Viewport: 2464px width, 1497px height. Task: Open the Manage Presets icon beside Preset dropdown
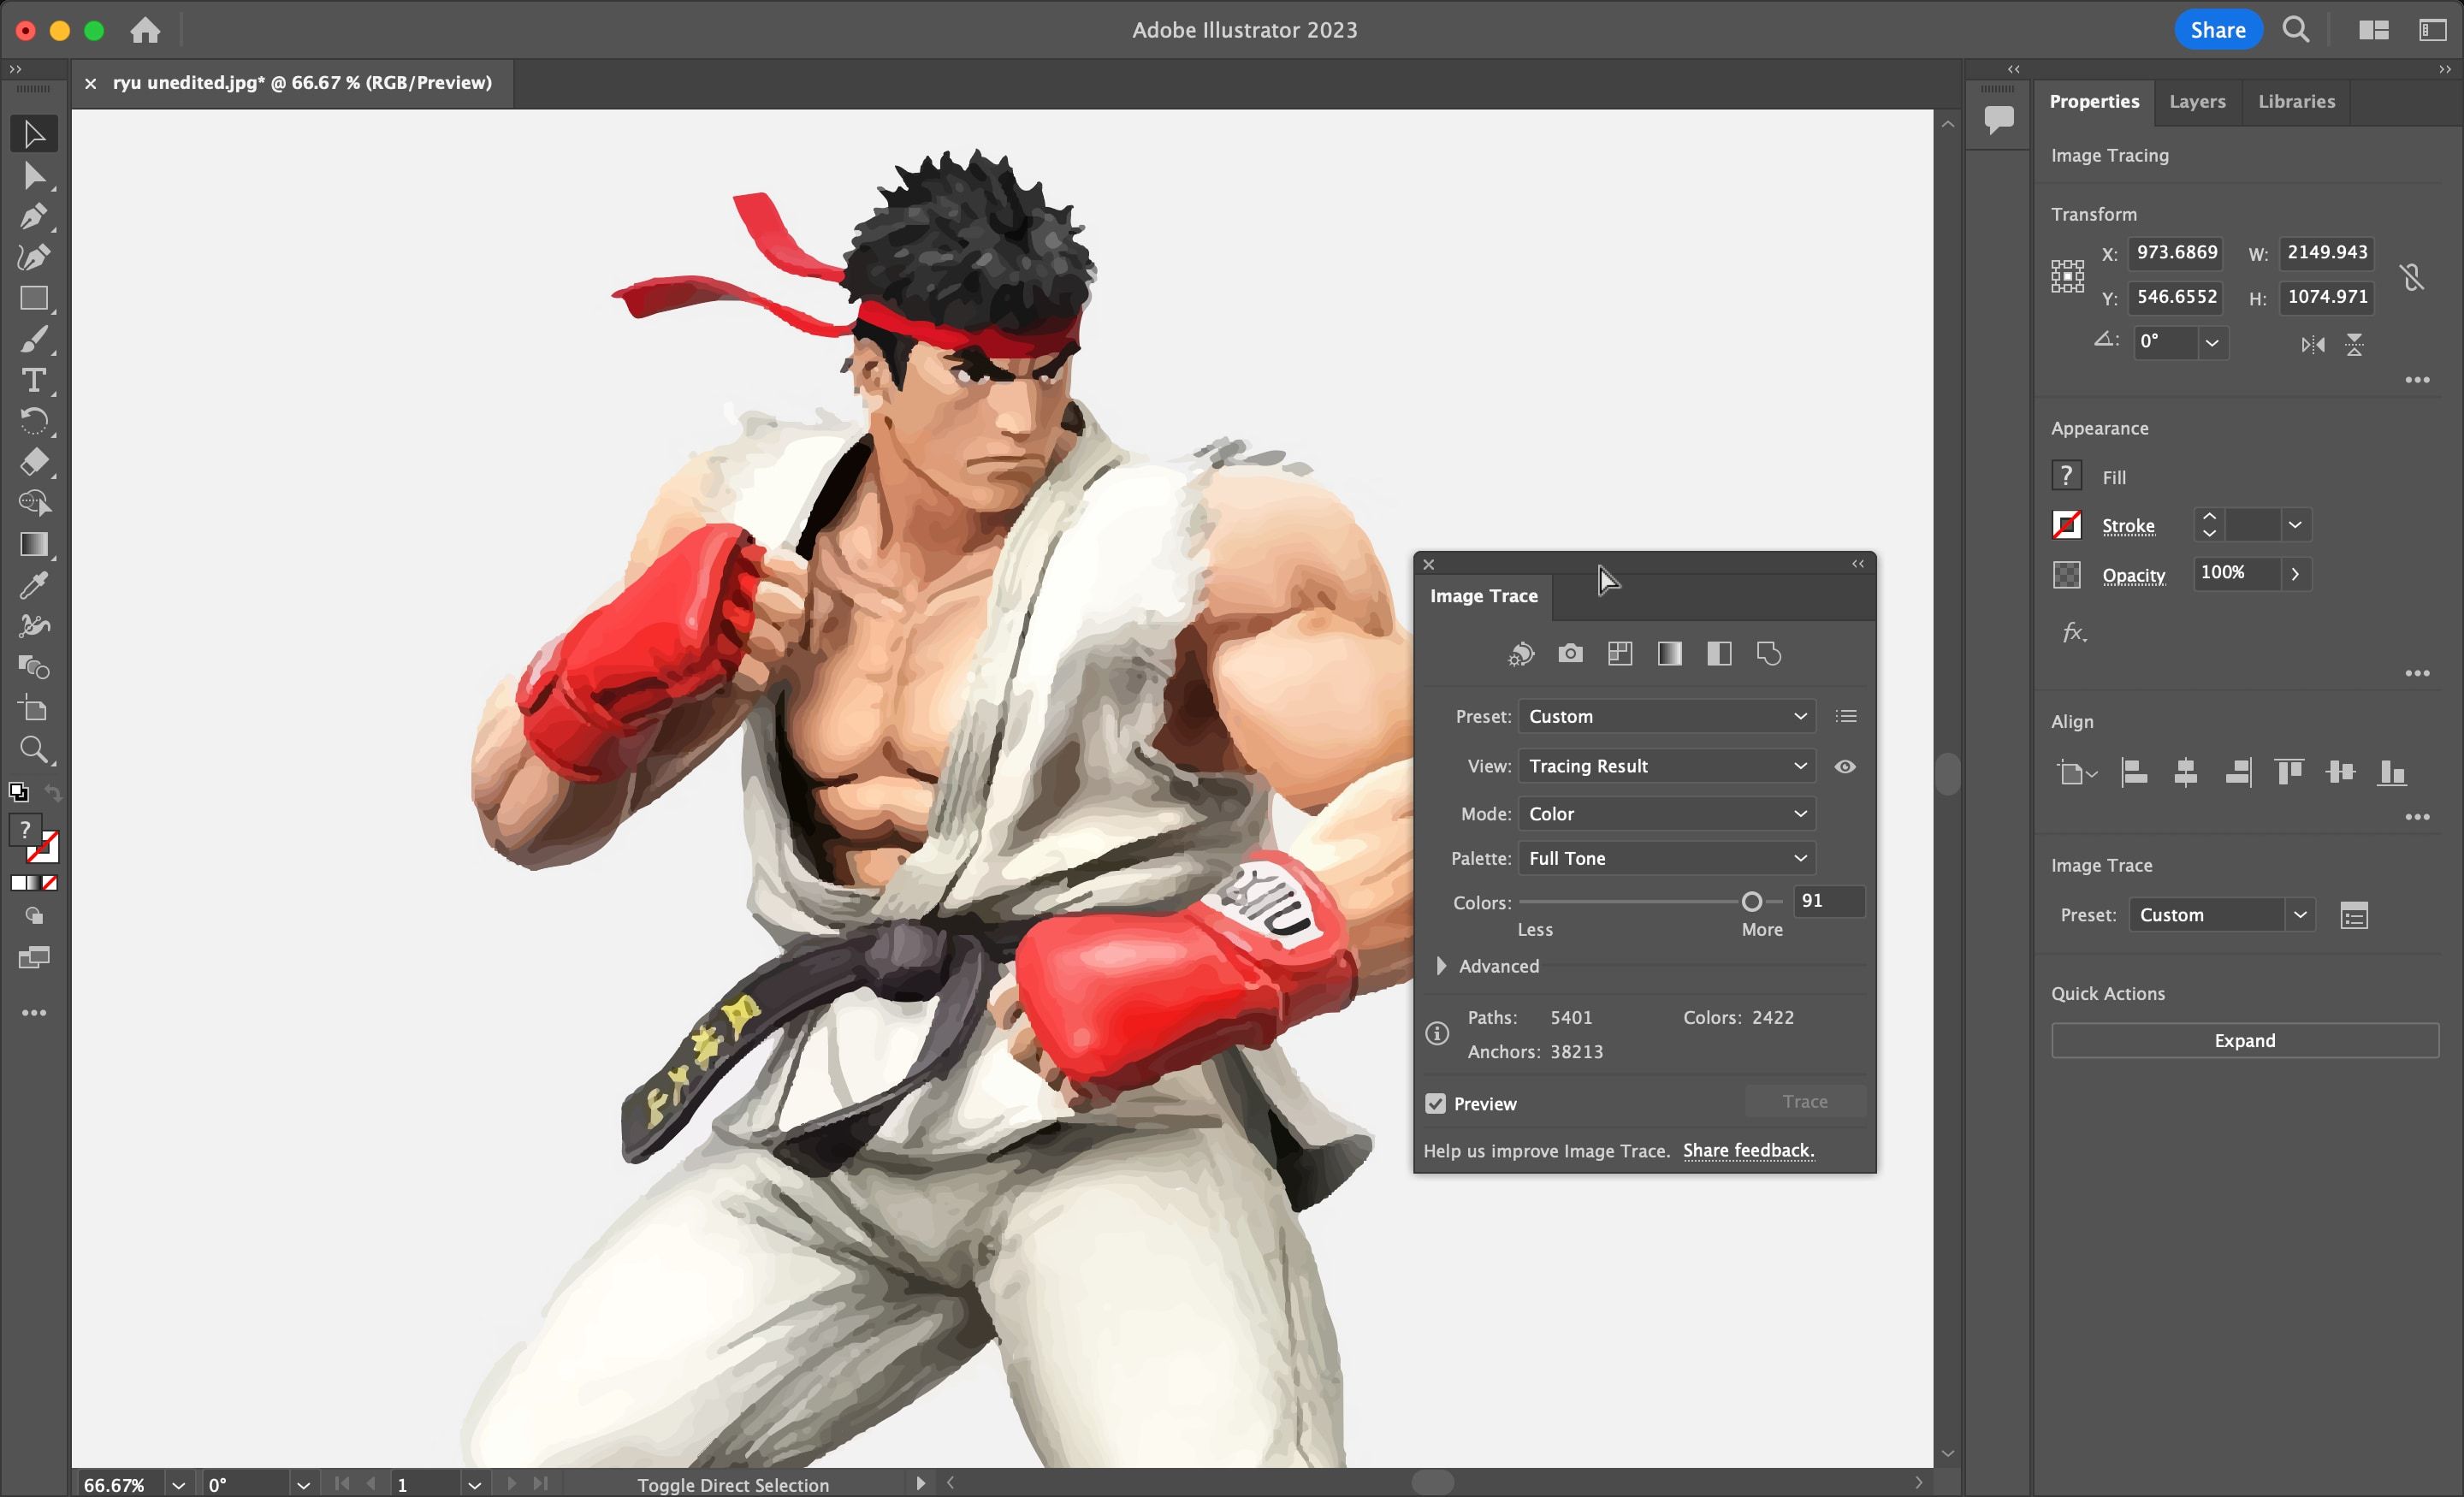point(1845,716)
